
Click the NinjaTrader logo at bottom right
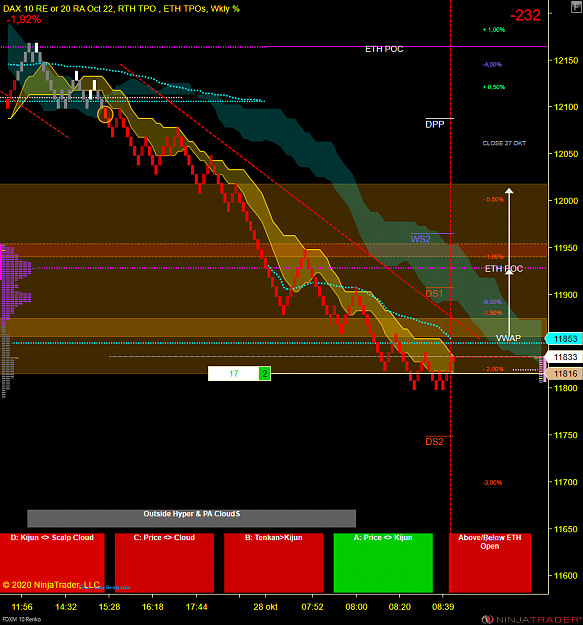point(531,619)
